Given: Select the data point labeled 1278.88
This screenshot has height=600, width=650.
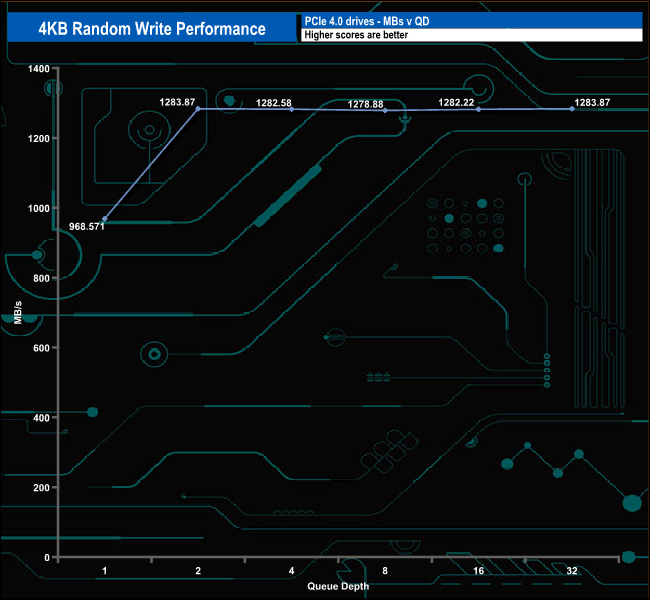Looking at the screenshot, I should 385,110.
